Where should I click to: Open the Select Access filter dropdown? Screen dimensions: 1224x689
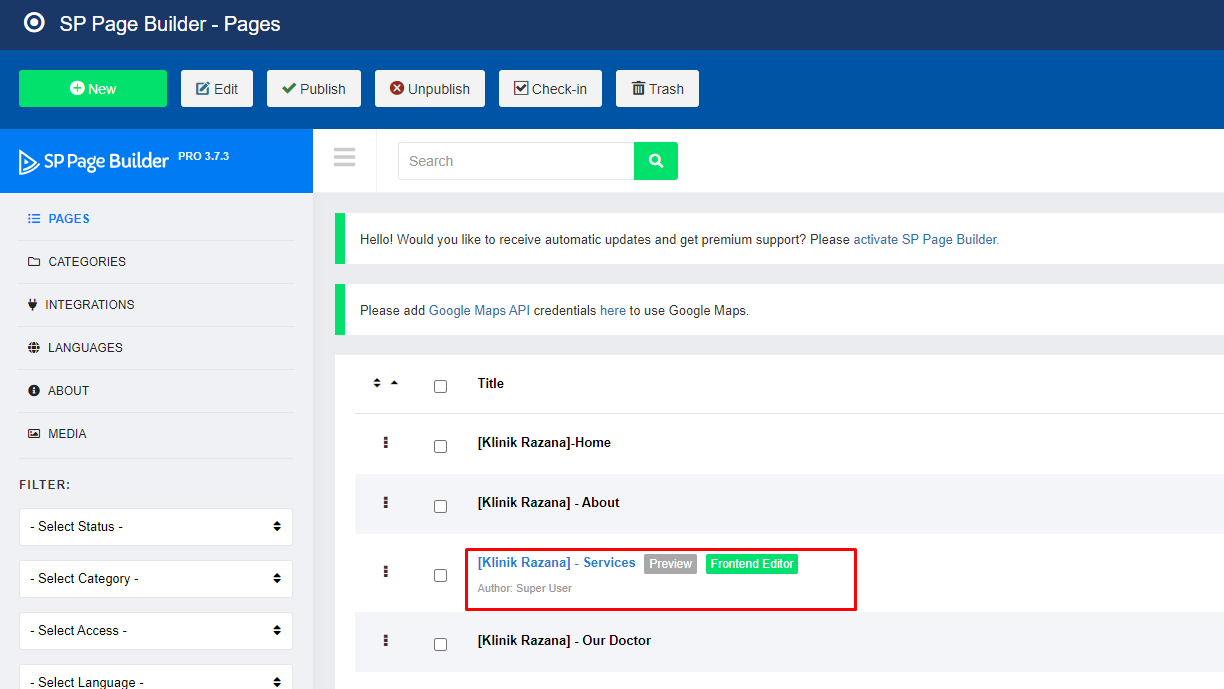[156, 631]
